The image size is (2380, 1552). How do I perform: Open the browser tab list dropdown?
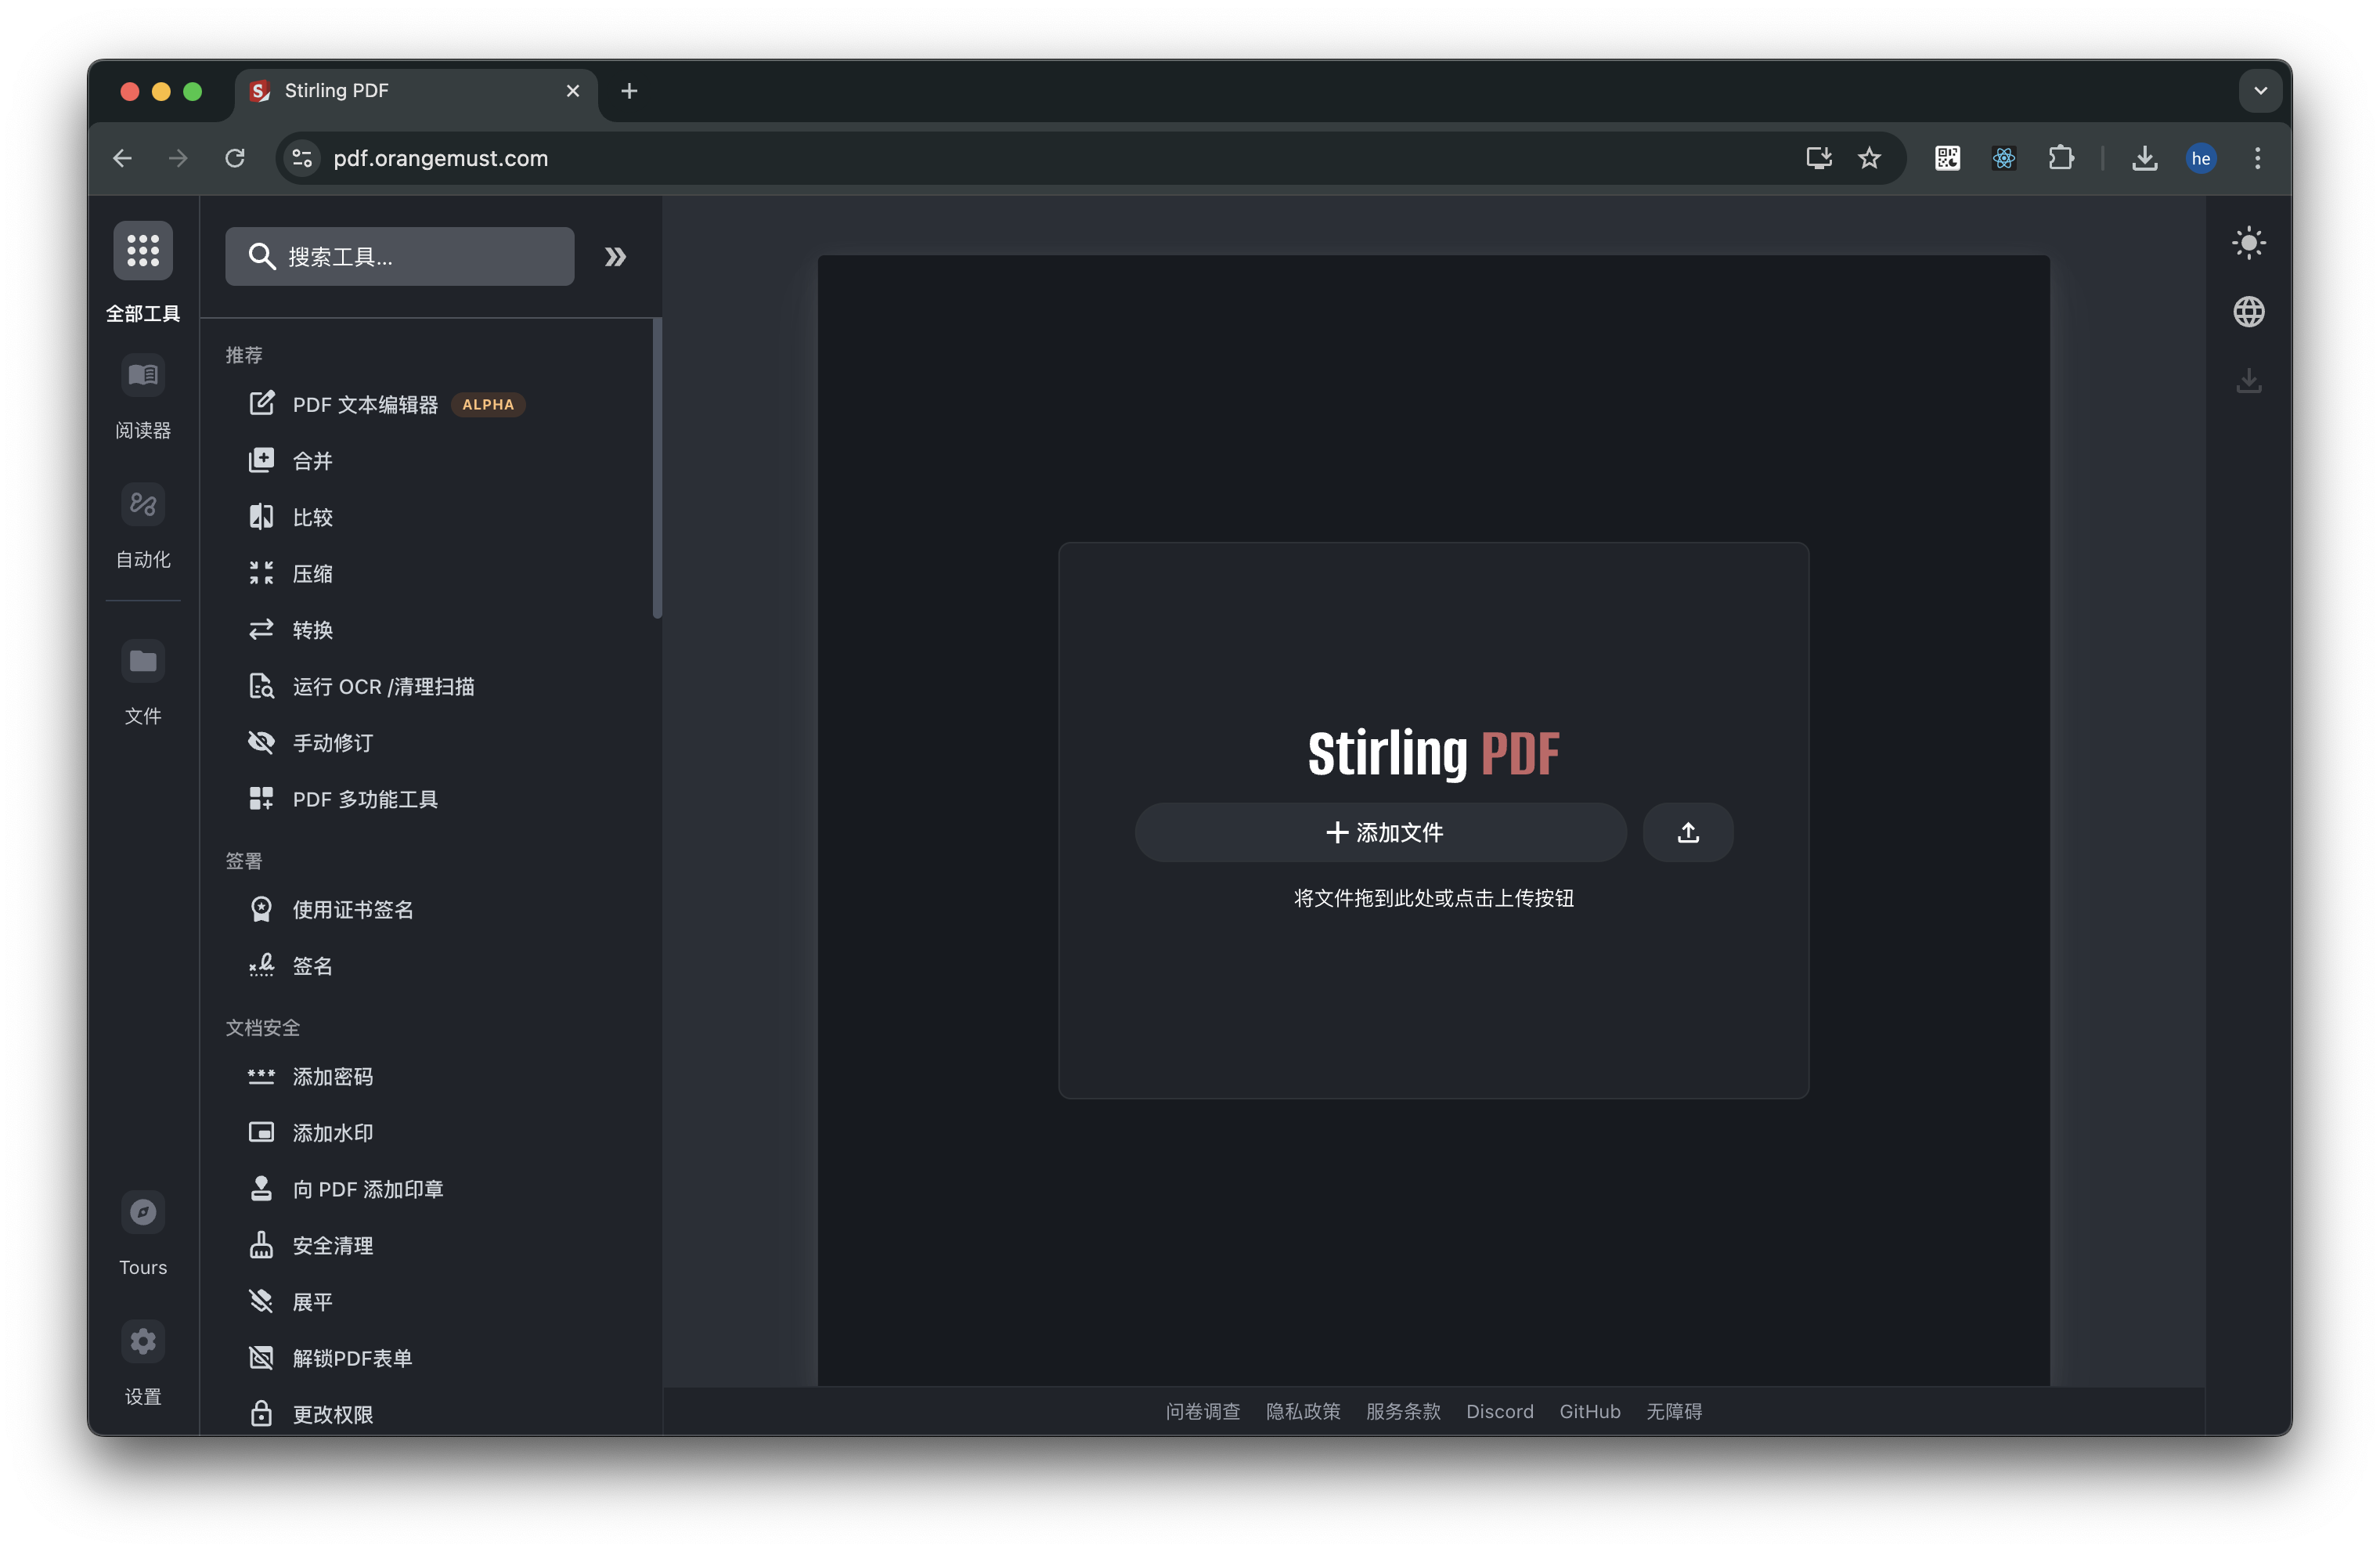coord(2259,90)
